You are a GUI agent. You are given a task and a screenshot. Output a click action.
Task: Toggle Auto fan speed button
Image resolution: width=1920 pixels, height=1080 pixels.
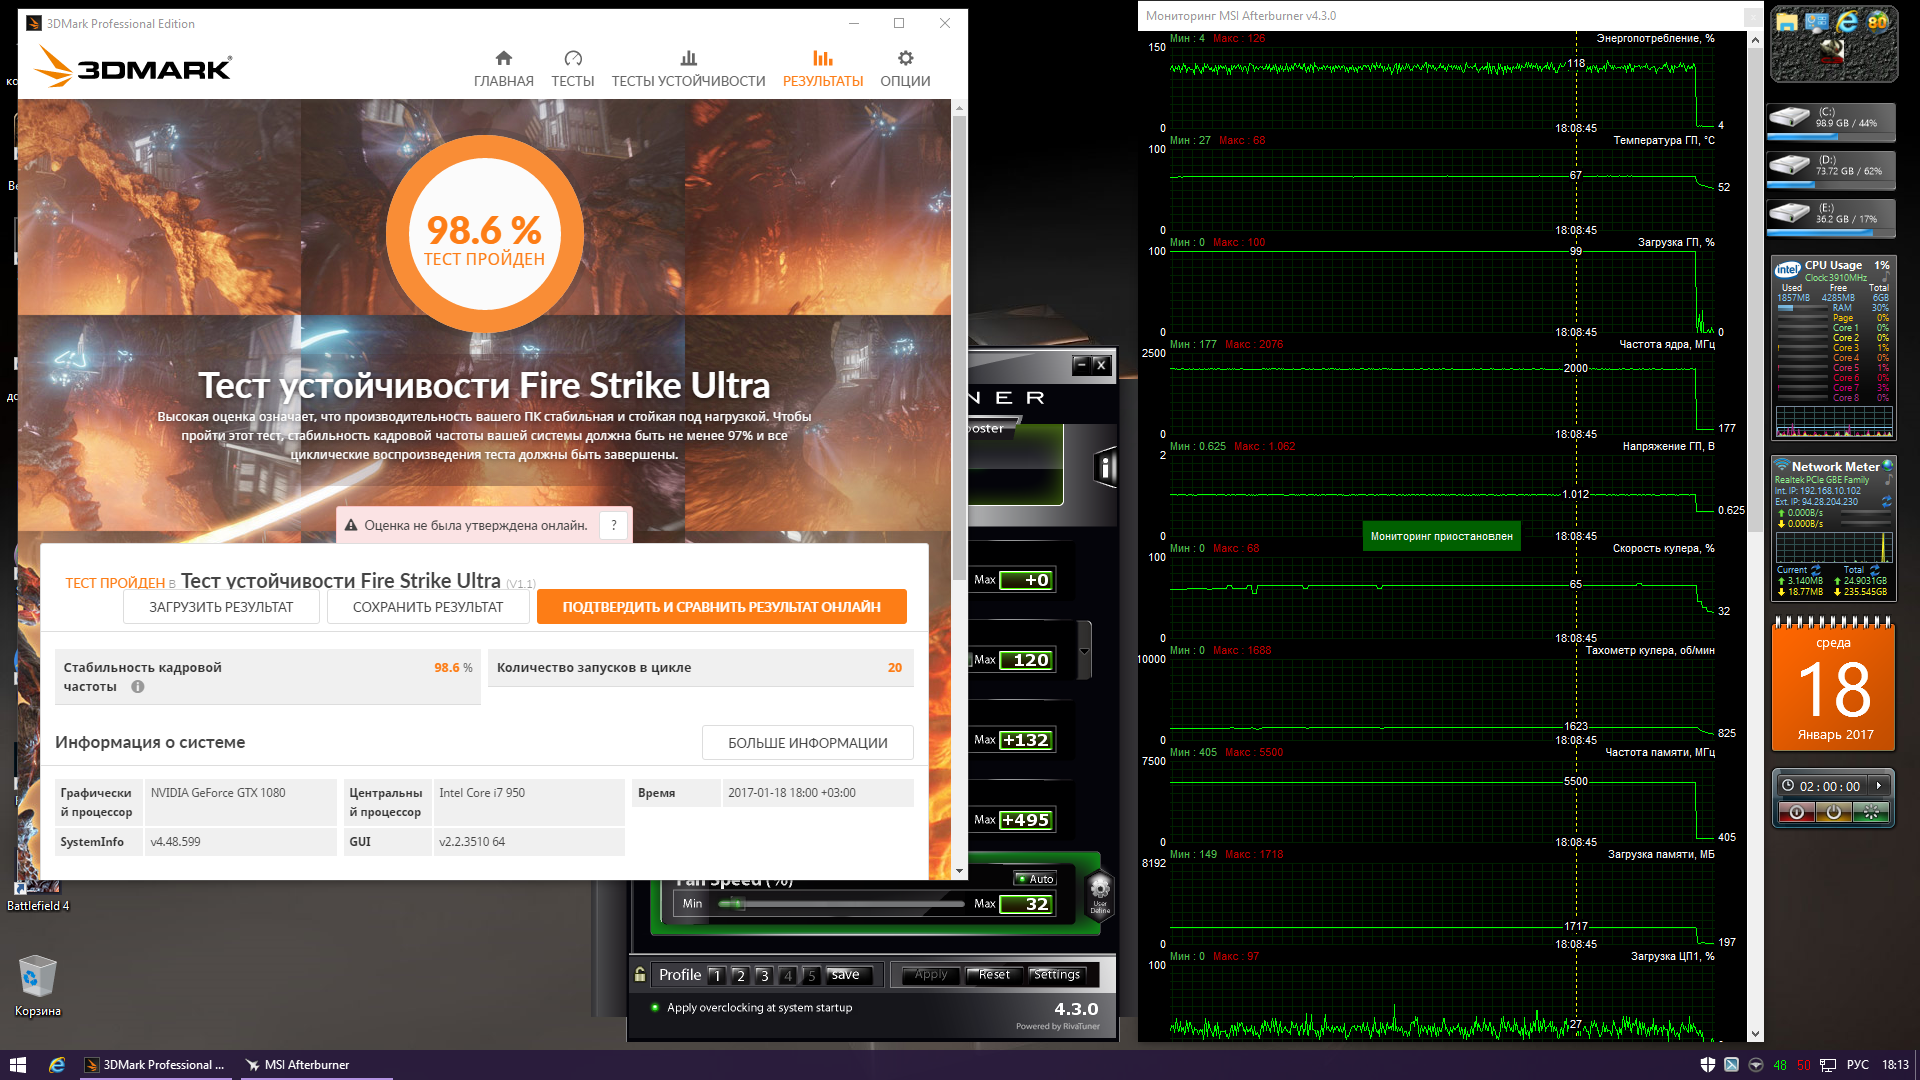tap(1035, 879)
